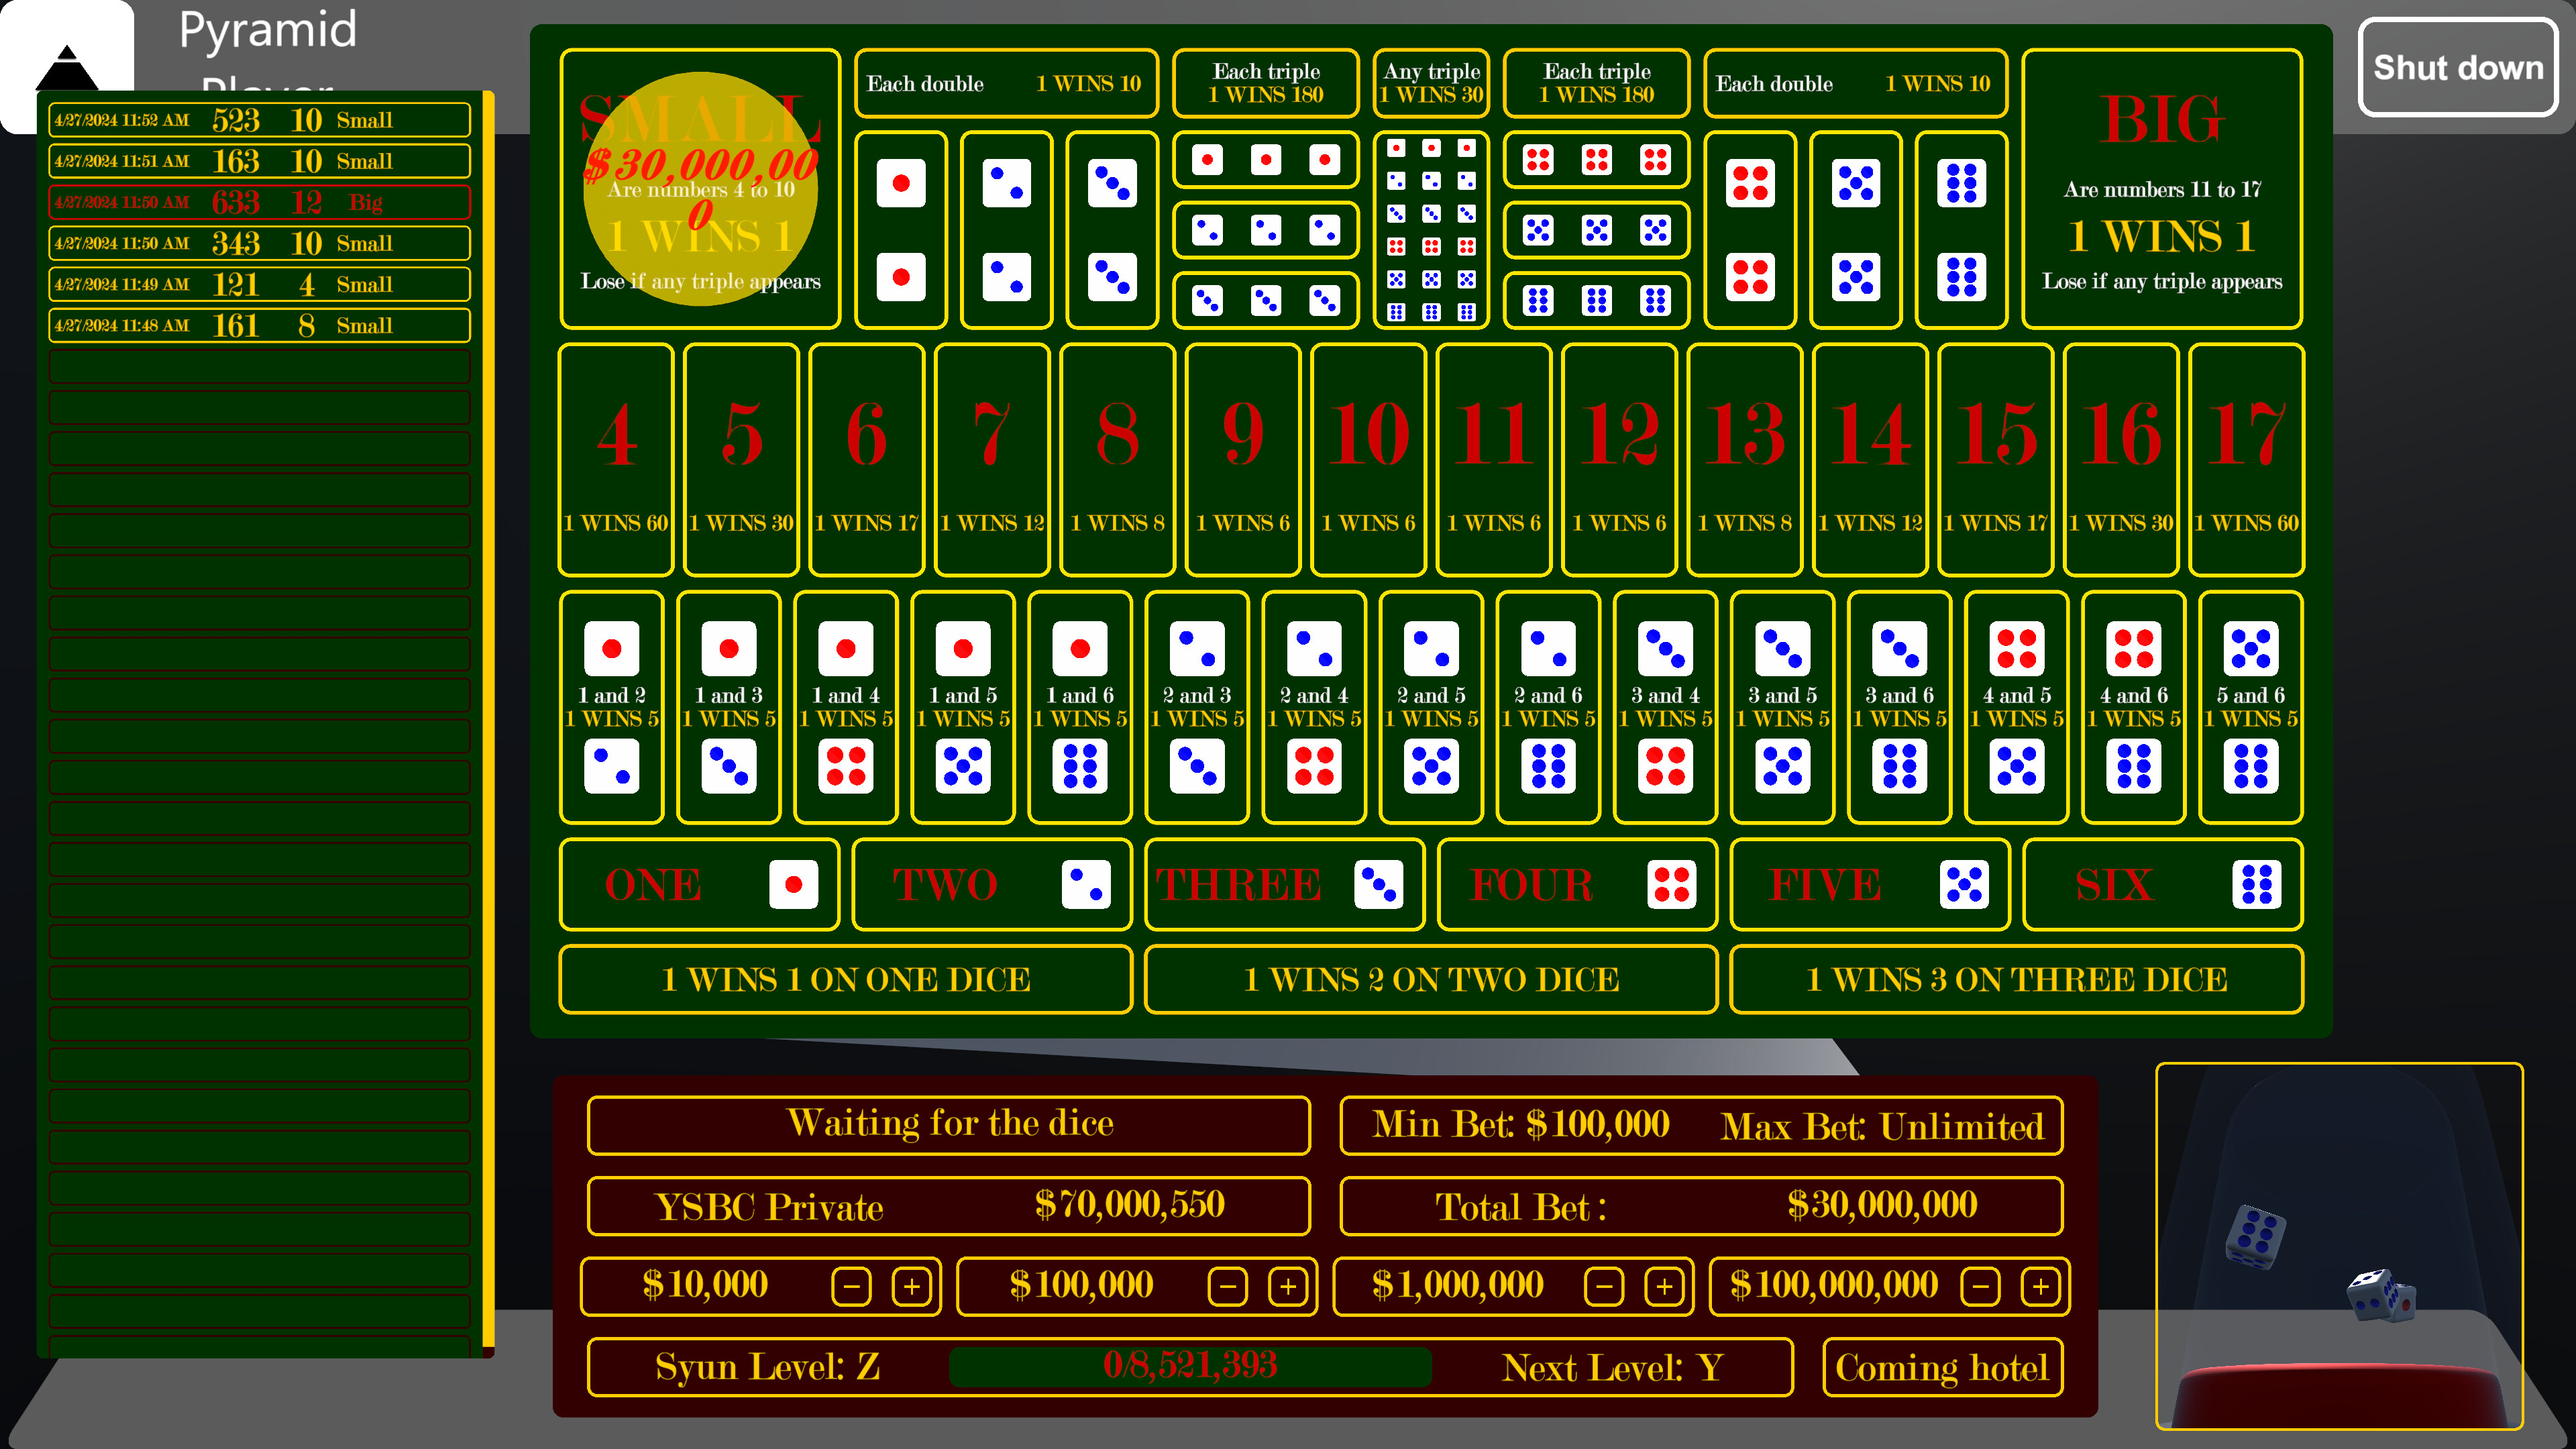Increase the $1,000,000 chip value with plus
Screen dimensions: 2576x1449
[1664, 1286]
